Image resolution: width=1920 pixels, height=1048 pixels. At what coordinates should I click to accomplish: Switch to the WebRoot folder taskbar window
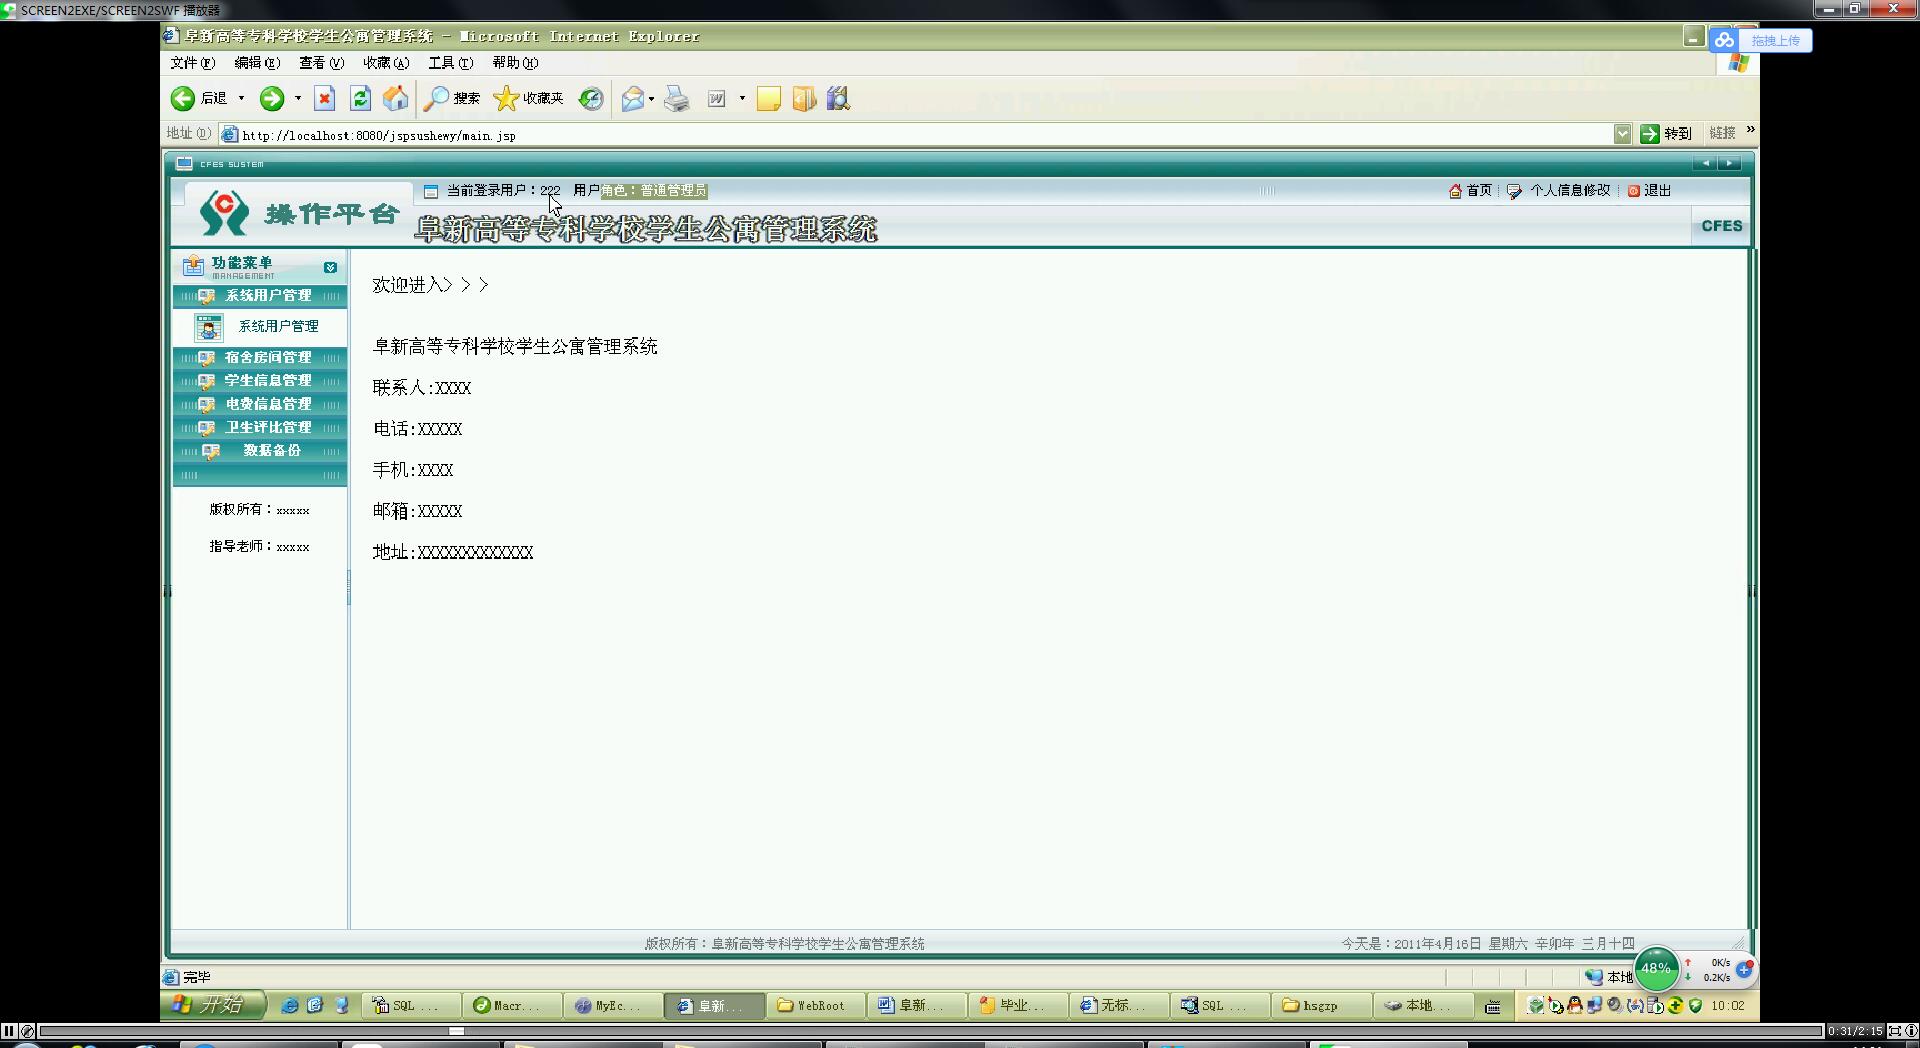[816, 1006]
